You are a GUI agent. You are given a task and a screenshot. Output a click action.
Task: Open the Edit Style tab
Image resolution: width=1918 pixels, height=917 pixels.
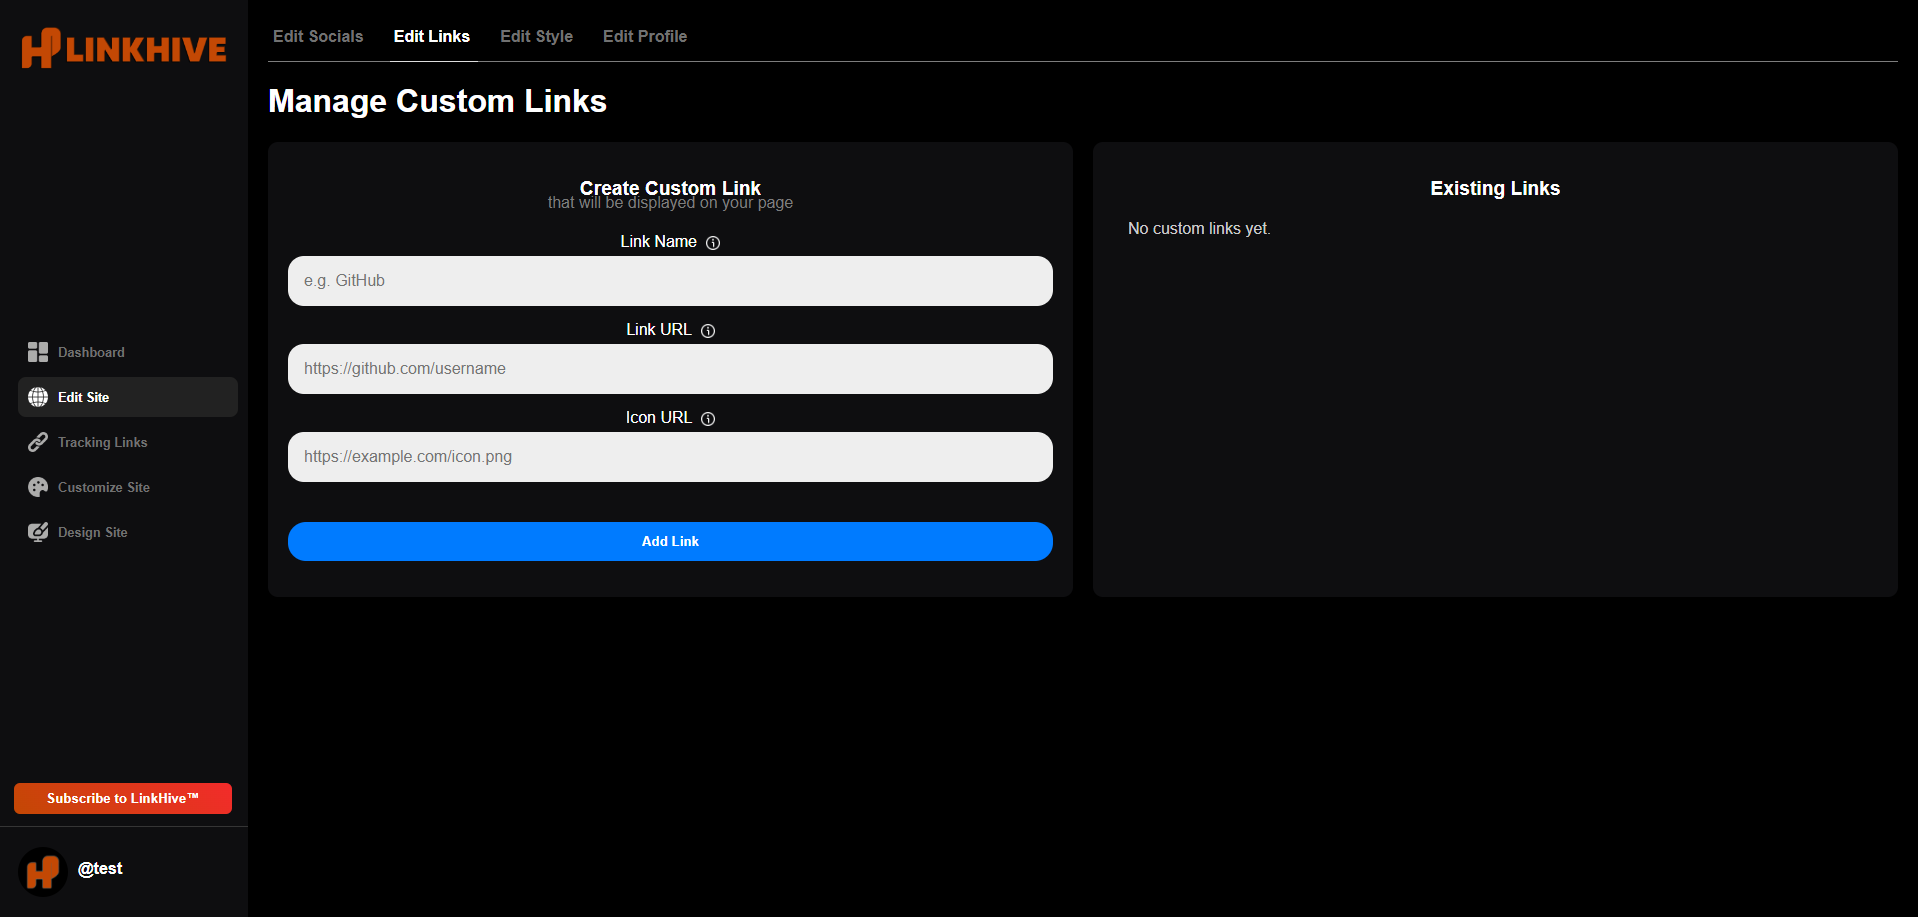point(536,36)
